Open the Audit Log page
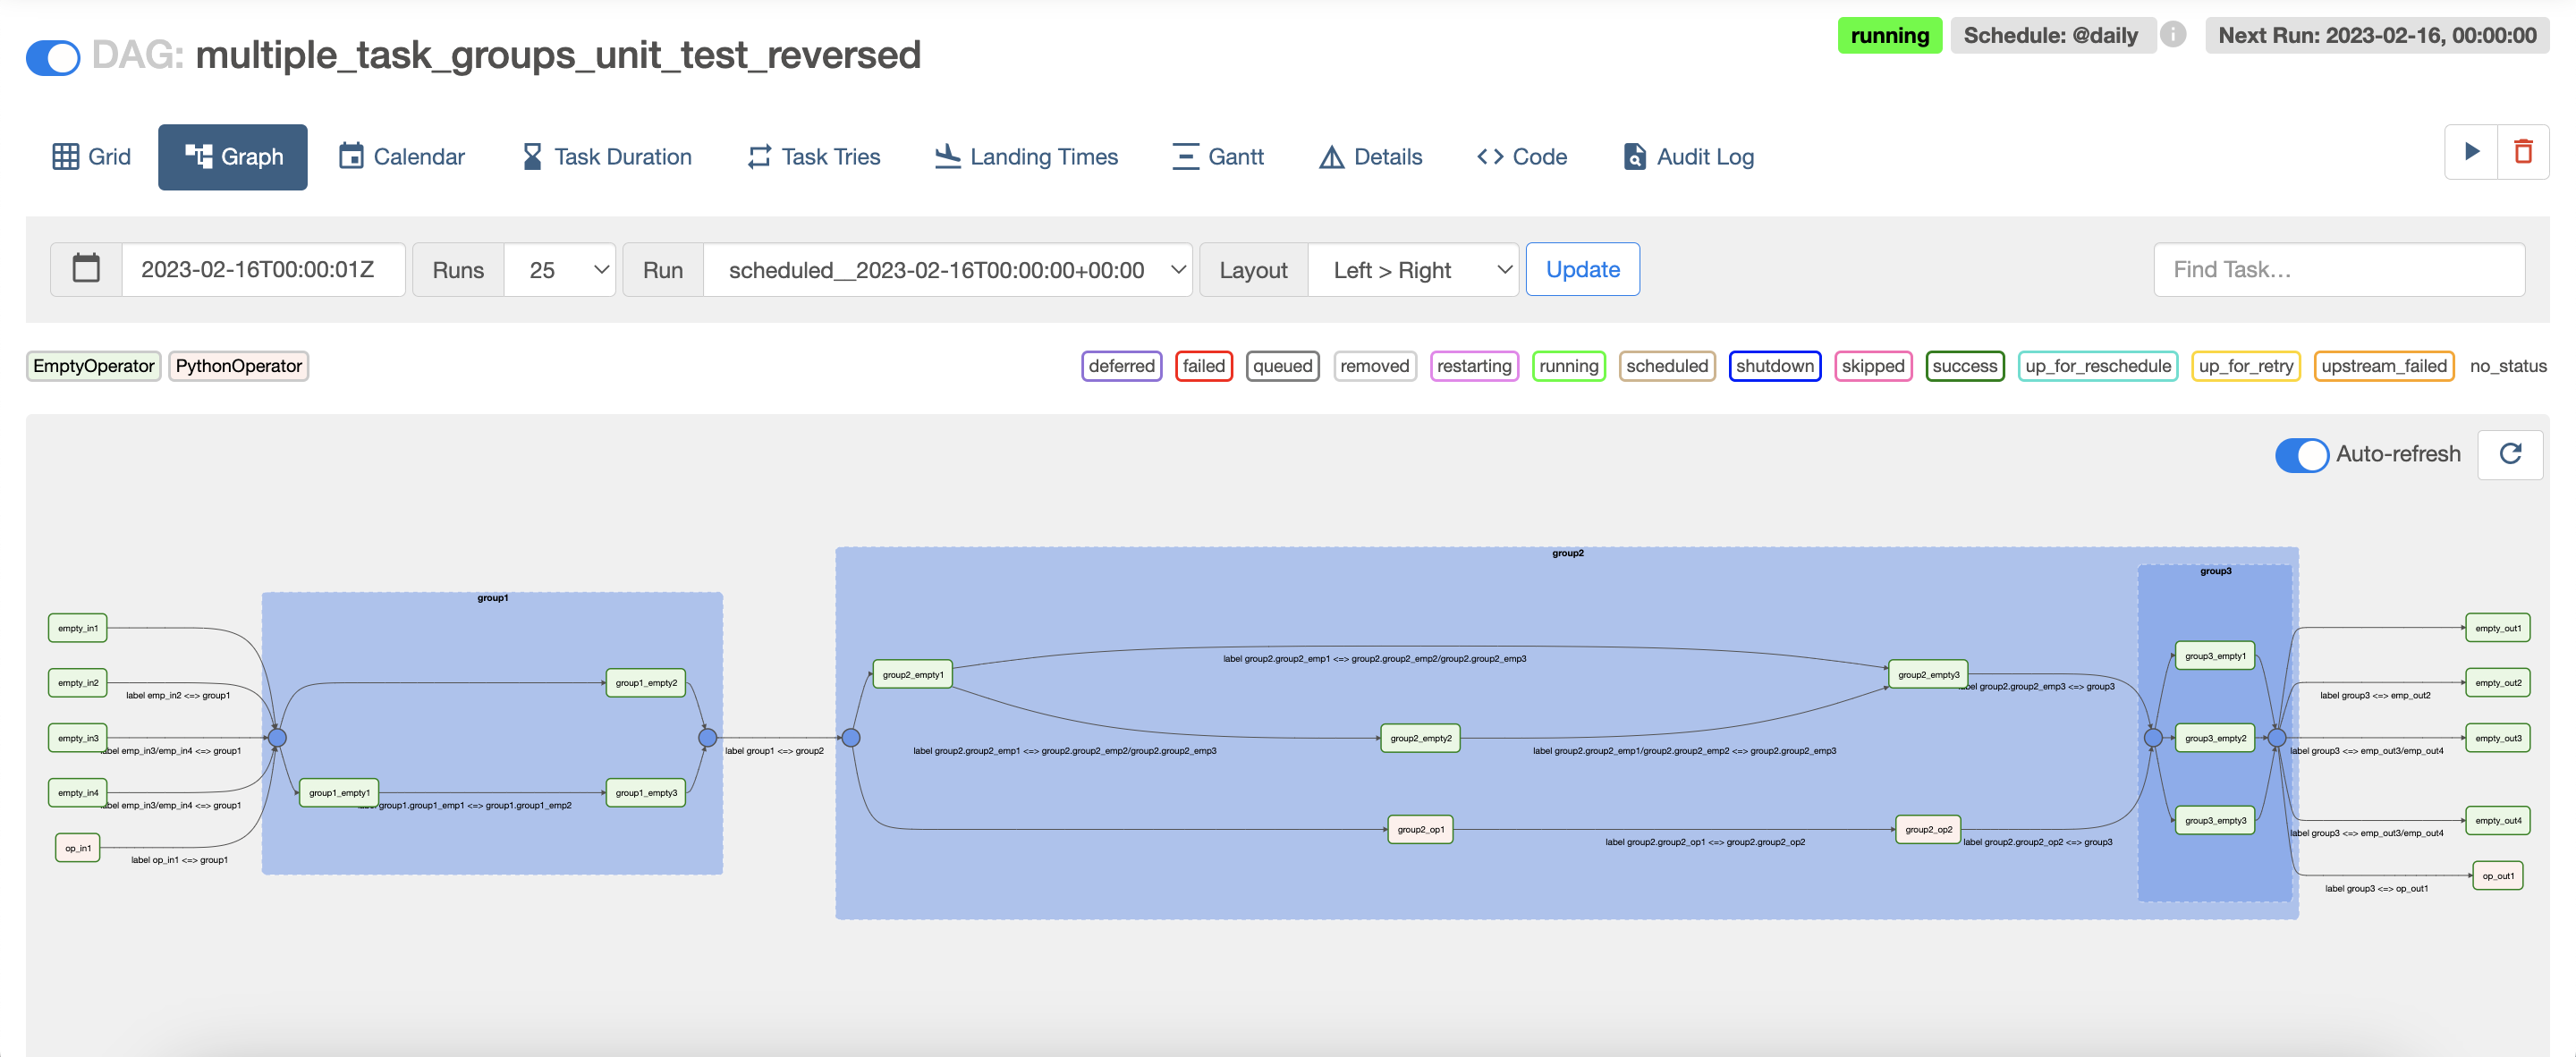Screen dimensions: 2576x1057 click(1687, 157)
